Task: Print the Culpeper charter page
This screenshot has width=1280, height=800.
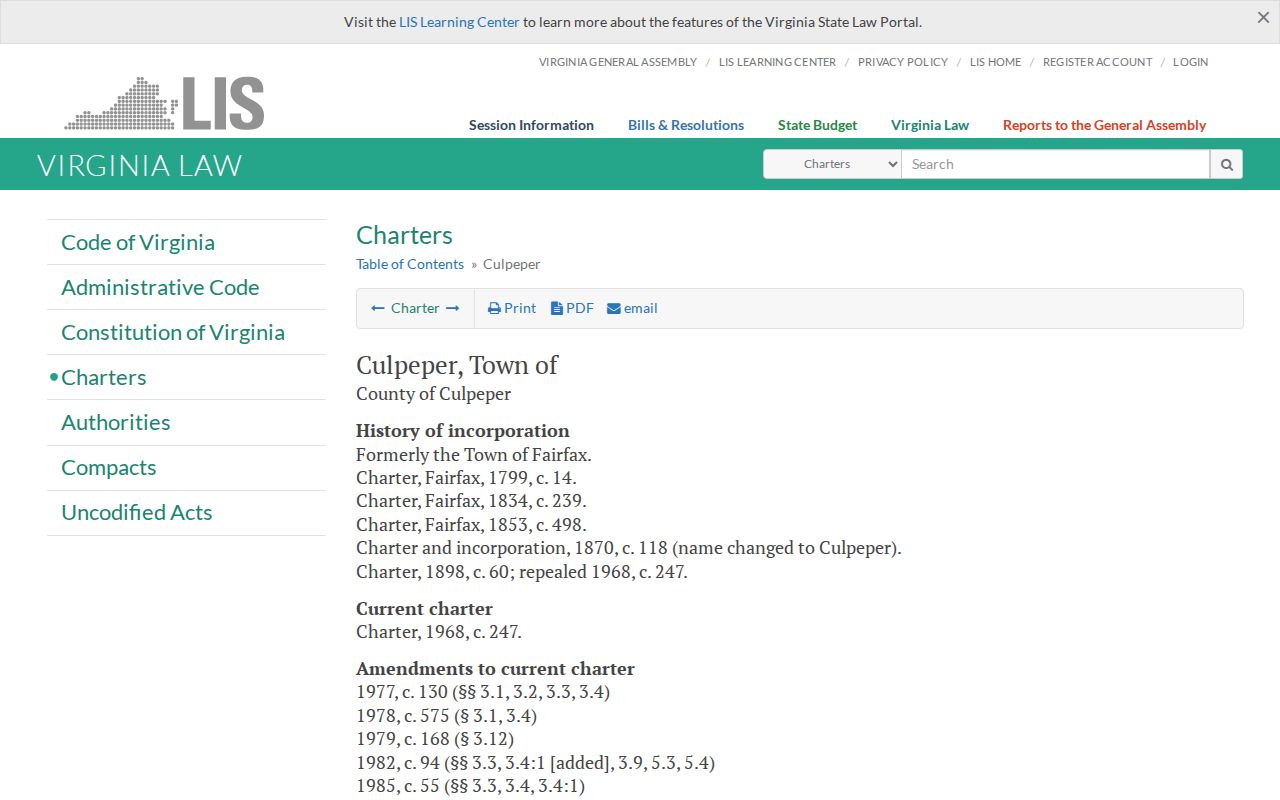Action: tap(512, 308)
